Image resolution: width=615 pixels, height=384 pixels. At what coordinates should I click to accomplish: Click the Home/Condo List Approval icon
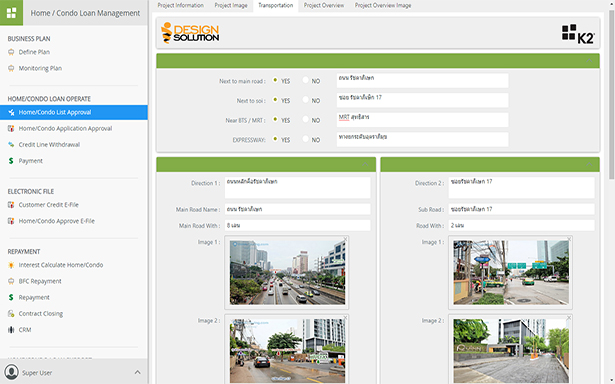pos(11,112)
